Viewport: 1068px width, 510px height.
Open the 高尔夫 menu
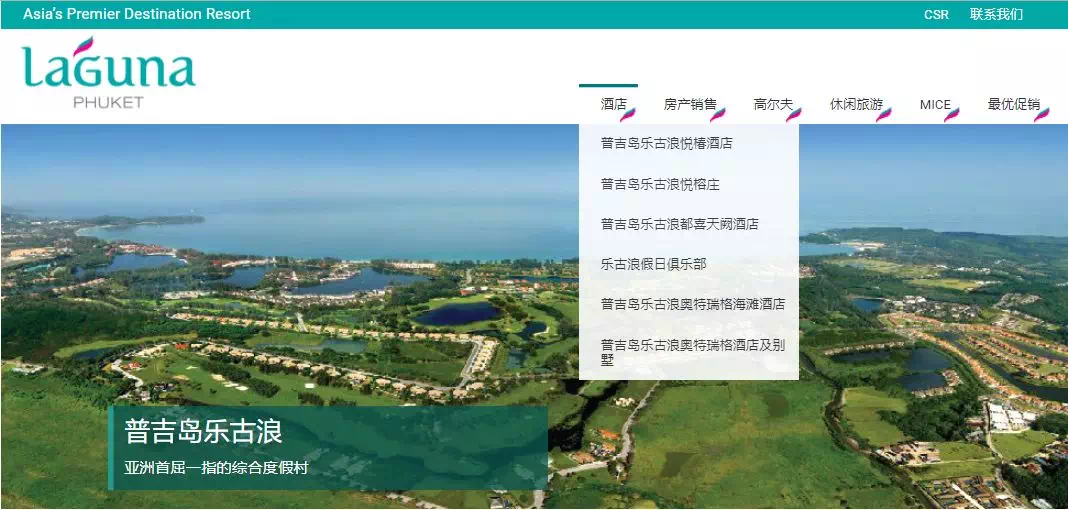point(773,104)
